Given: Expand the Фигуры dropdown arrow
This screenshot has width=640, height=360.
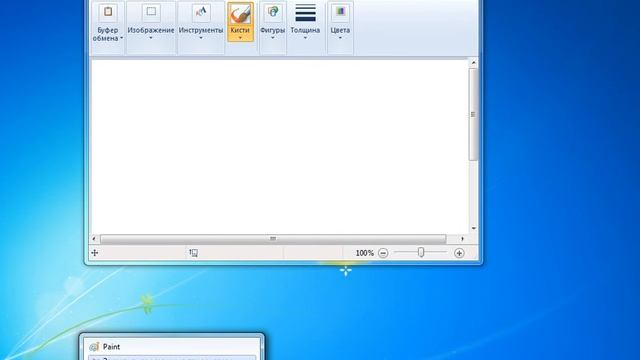Looking at the screenshot, I should (x=273, y=38).
